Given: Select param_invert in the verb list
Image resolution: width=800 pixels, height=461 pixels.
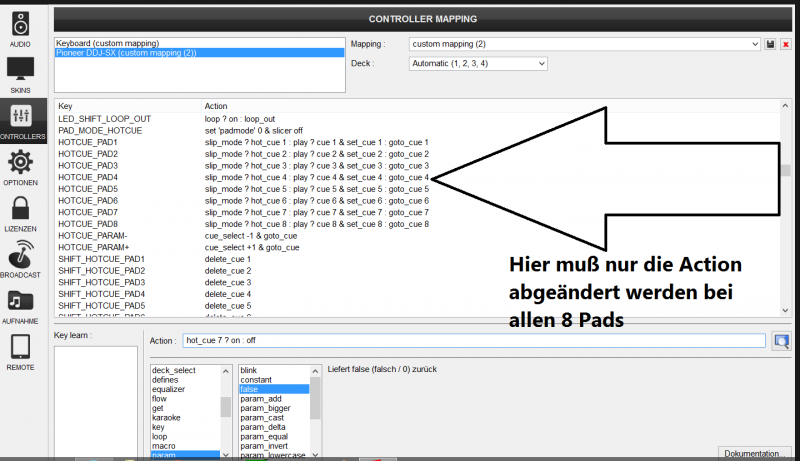Looking at the screenshot, I should coord(274,446).
